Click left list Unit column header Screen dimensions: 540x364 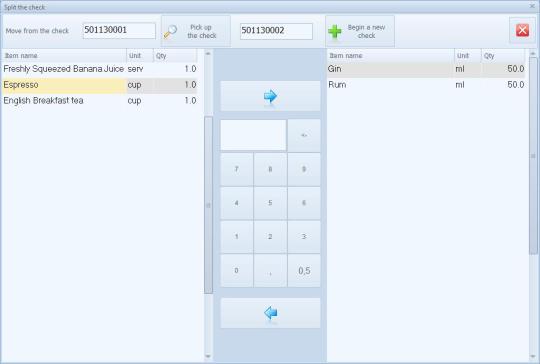(140, 55)
